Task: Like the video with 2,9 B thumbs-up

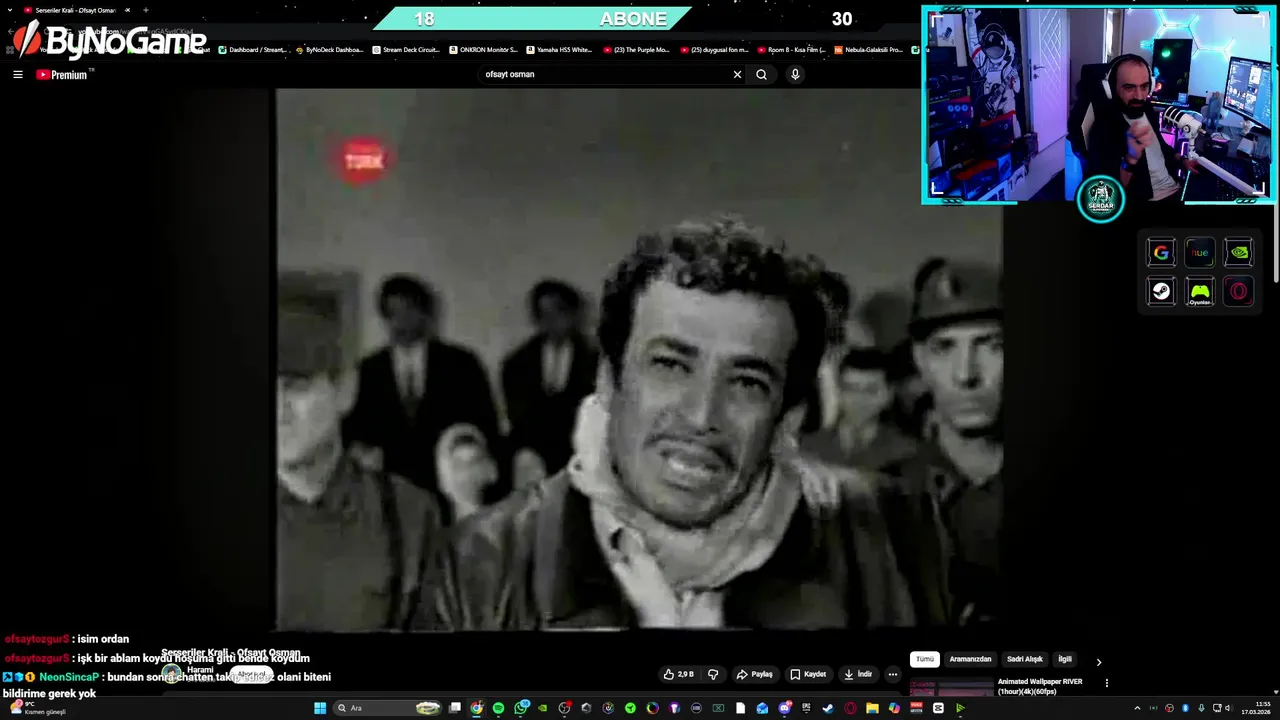Action: 679,674
